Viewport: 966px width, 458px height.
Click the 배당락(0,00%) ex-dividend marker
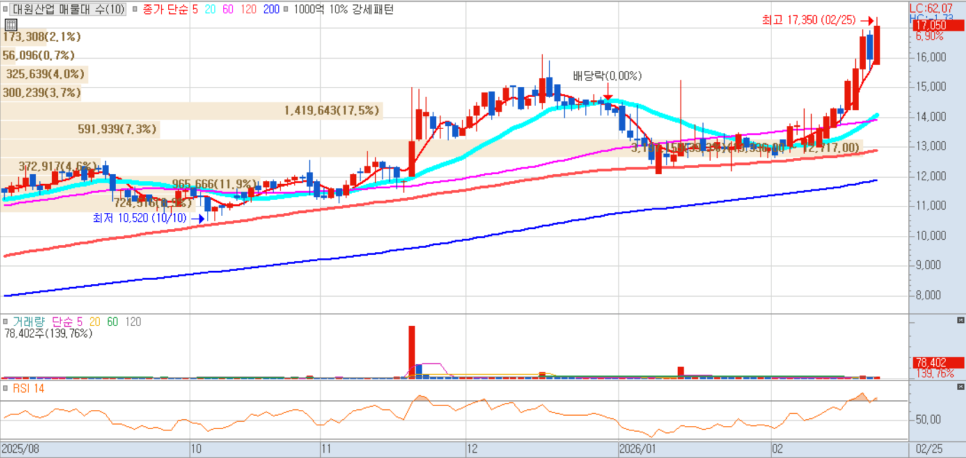point(607,76)
